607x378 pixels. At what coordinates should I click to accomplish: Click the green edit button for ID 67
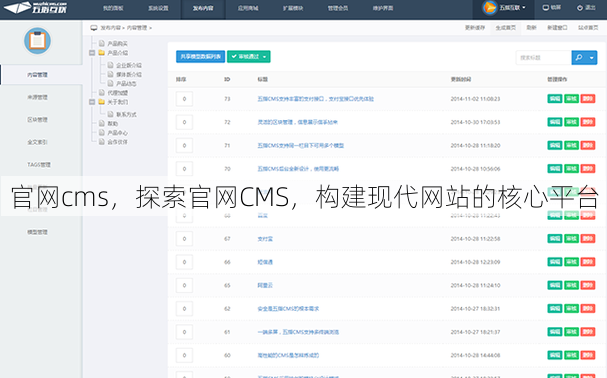(x=555, y=239)
